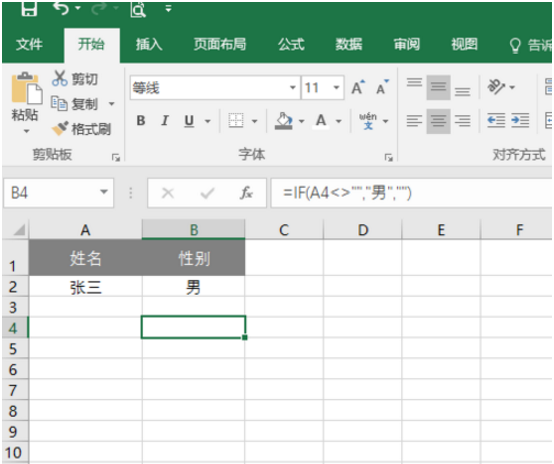
Task: Open the Name Box dropdown arrow
Action: pos(104,193)
